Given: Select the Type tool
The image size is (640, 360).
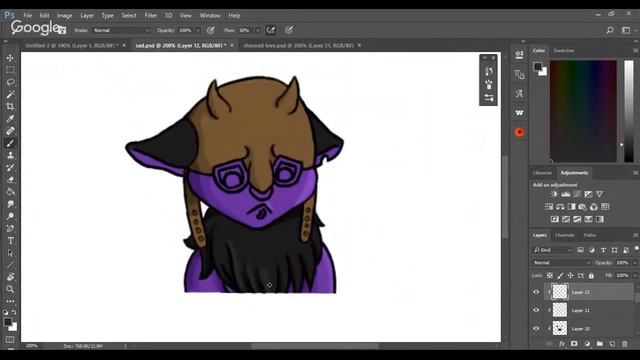Looking at the screenshot, I should 10,241.
